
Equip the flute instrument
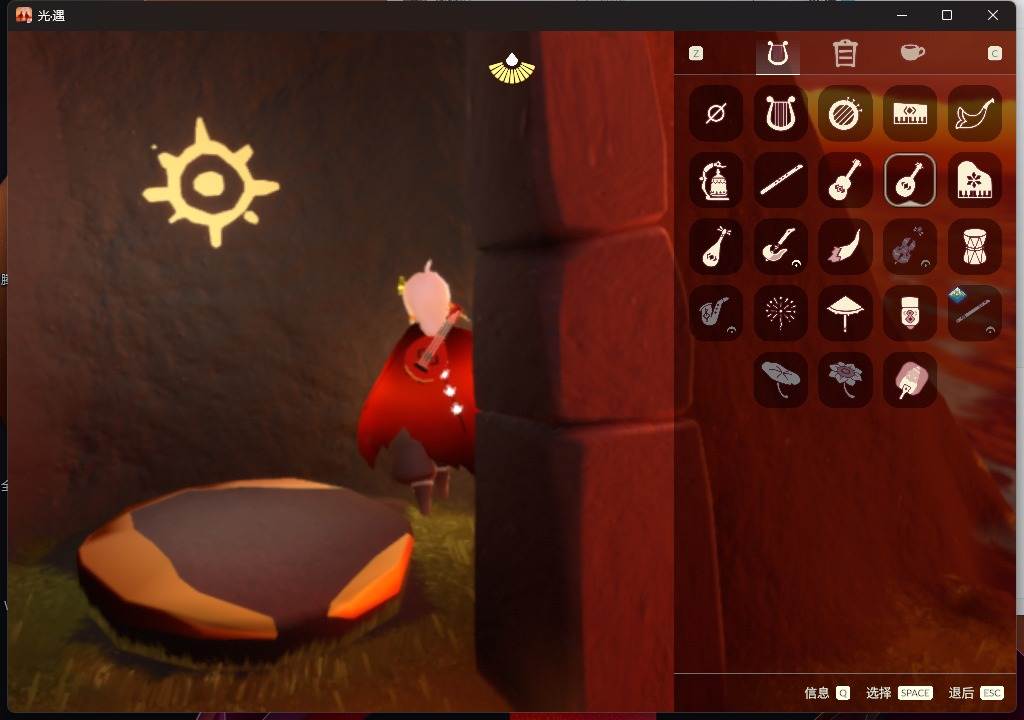[780, 180]
